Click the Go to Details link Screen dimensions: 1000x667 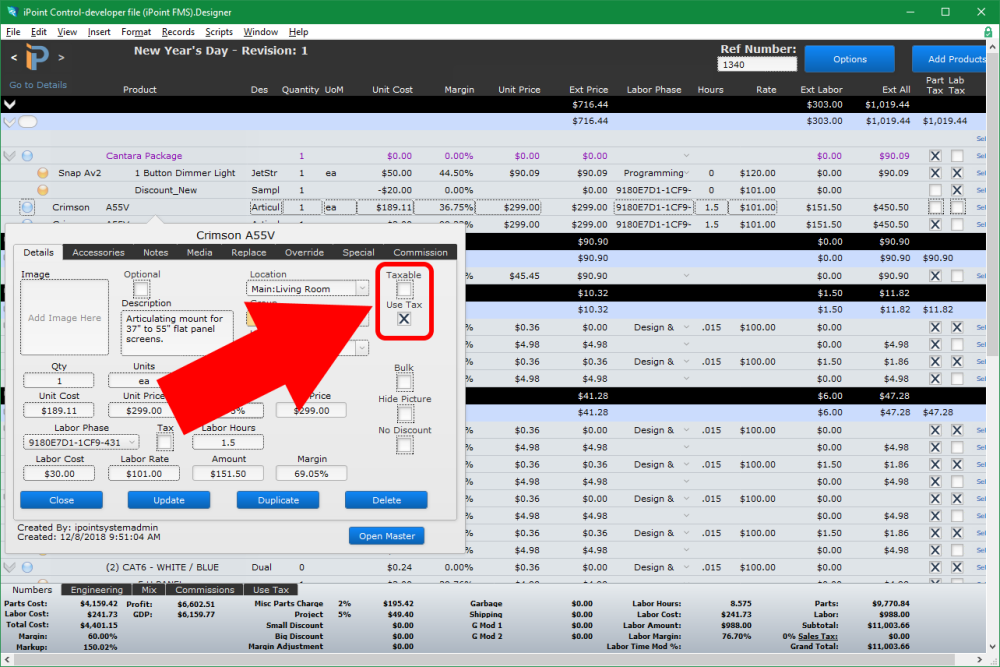pyautogui.click(x=42, y=85)
